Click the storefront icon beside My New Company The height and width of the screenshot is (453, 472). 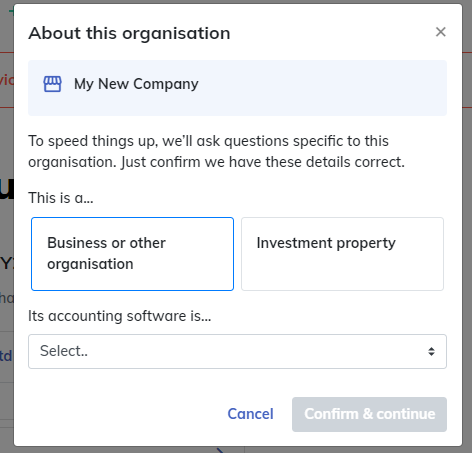(x=52, y=84)
